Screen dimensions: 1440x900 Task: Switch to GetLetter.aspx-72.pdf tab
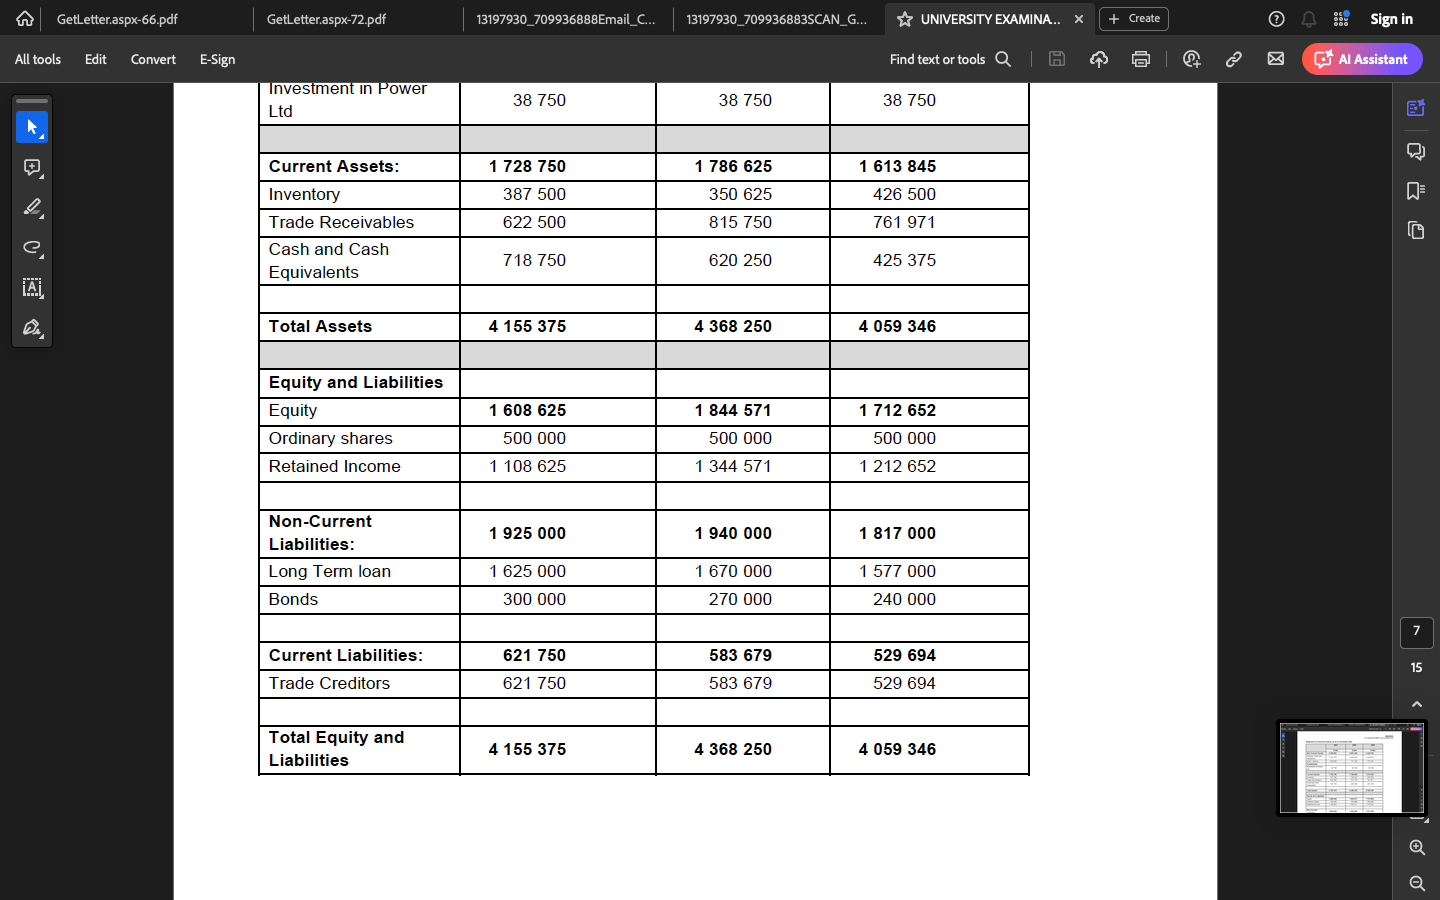[326, 19]
